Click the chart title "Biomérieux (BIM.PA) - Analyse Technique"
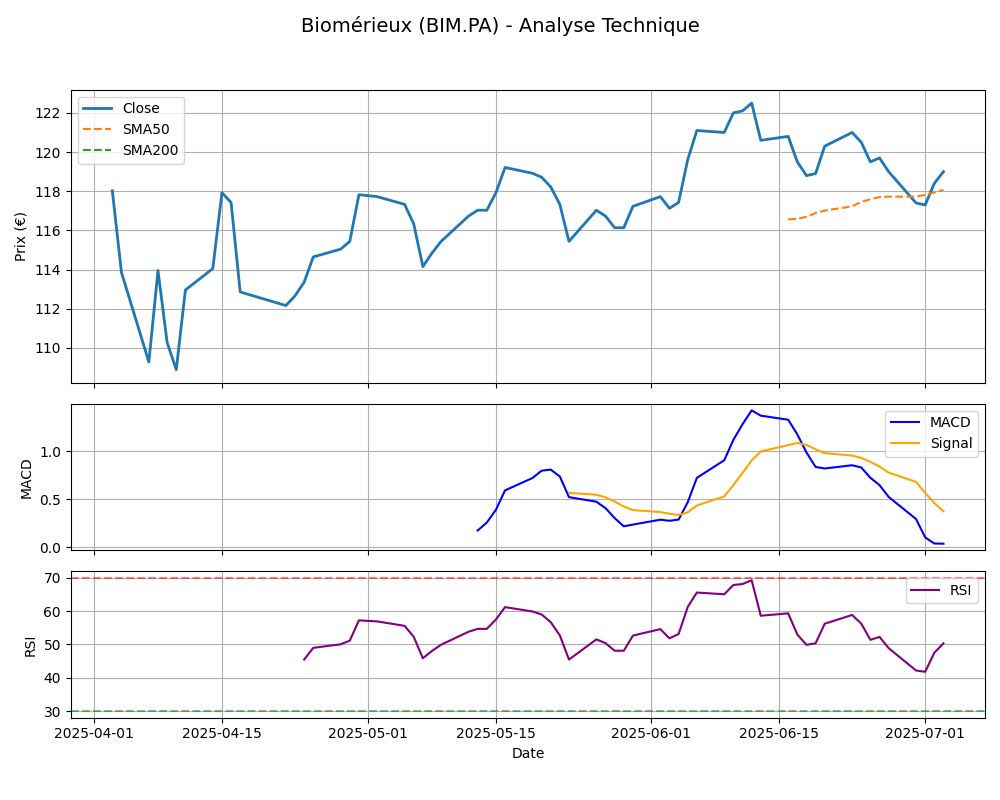Viewport: 1000px width, 800px height. (x=500, y=26)
